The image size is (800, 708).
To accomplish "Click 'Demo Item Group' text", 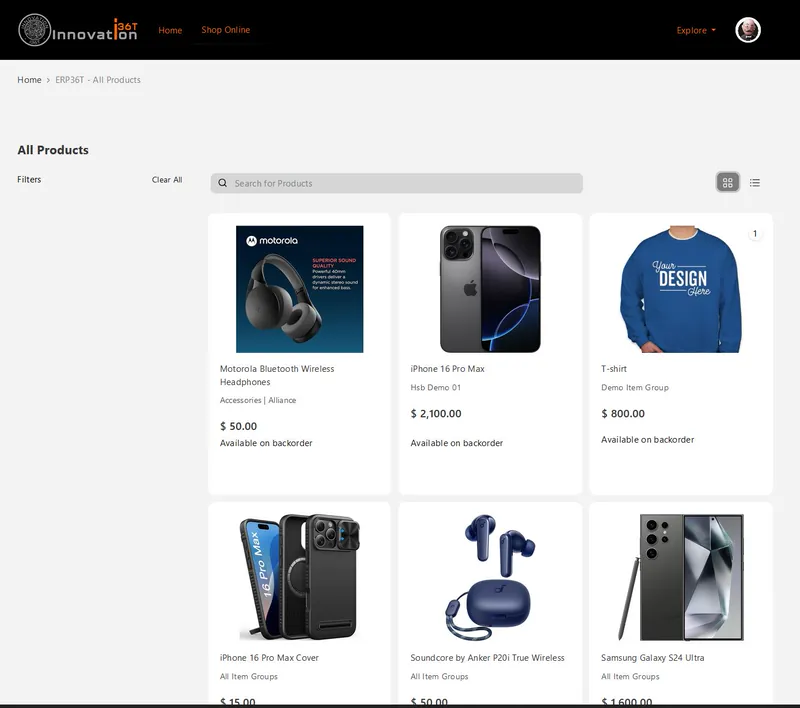I will point(635,388).
